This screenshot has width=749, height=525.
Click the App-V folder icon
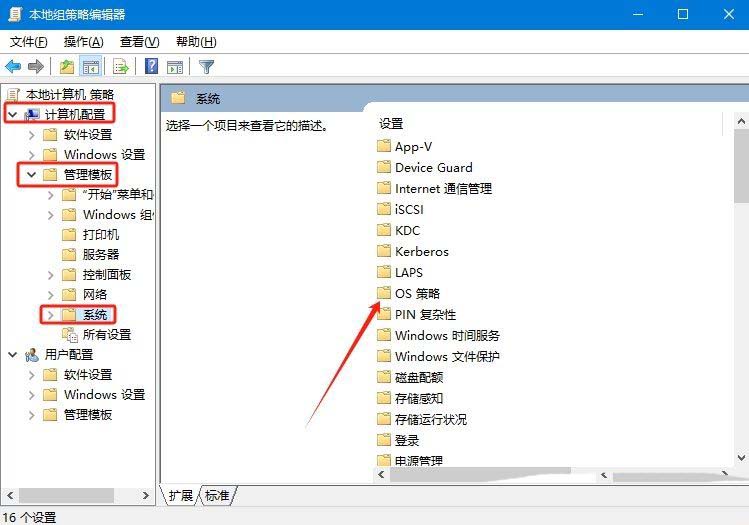384,146
